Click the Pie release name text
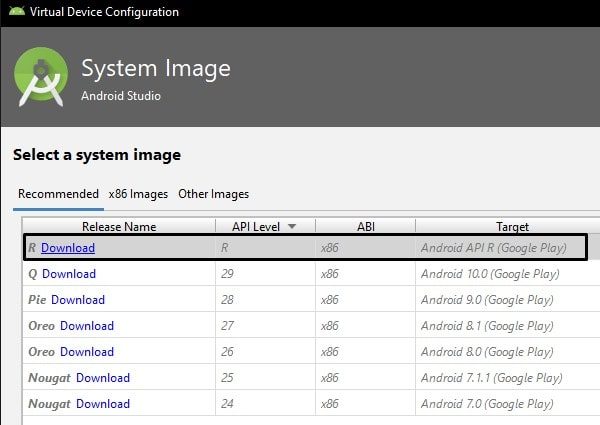 (37, 300)
